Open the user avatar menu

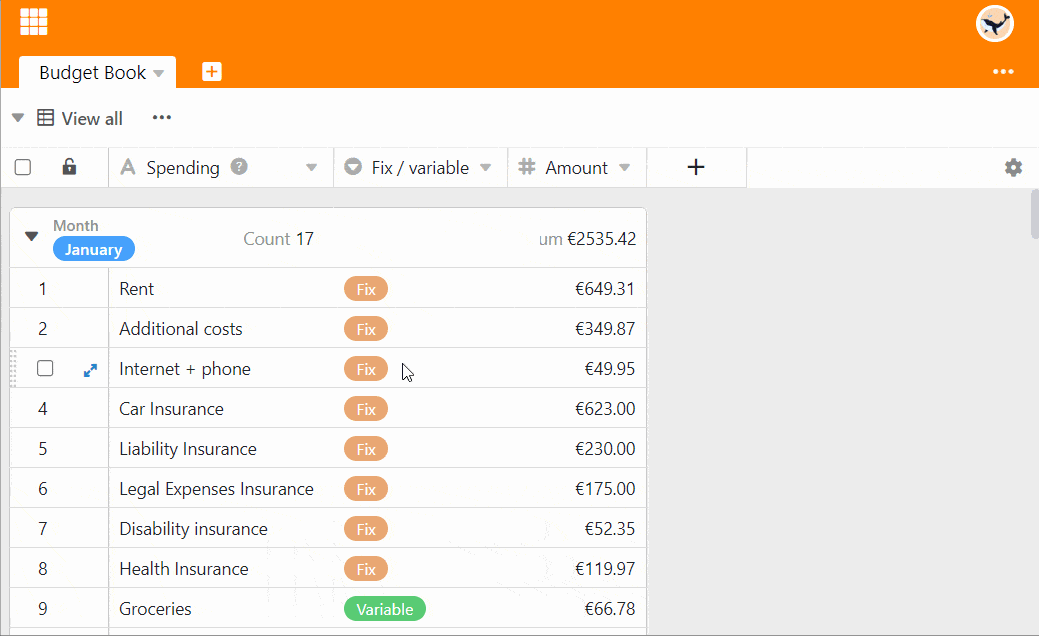click(x=994, y=24)
